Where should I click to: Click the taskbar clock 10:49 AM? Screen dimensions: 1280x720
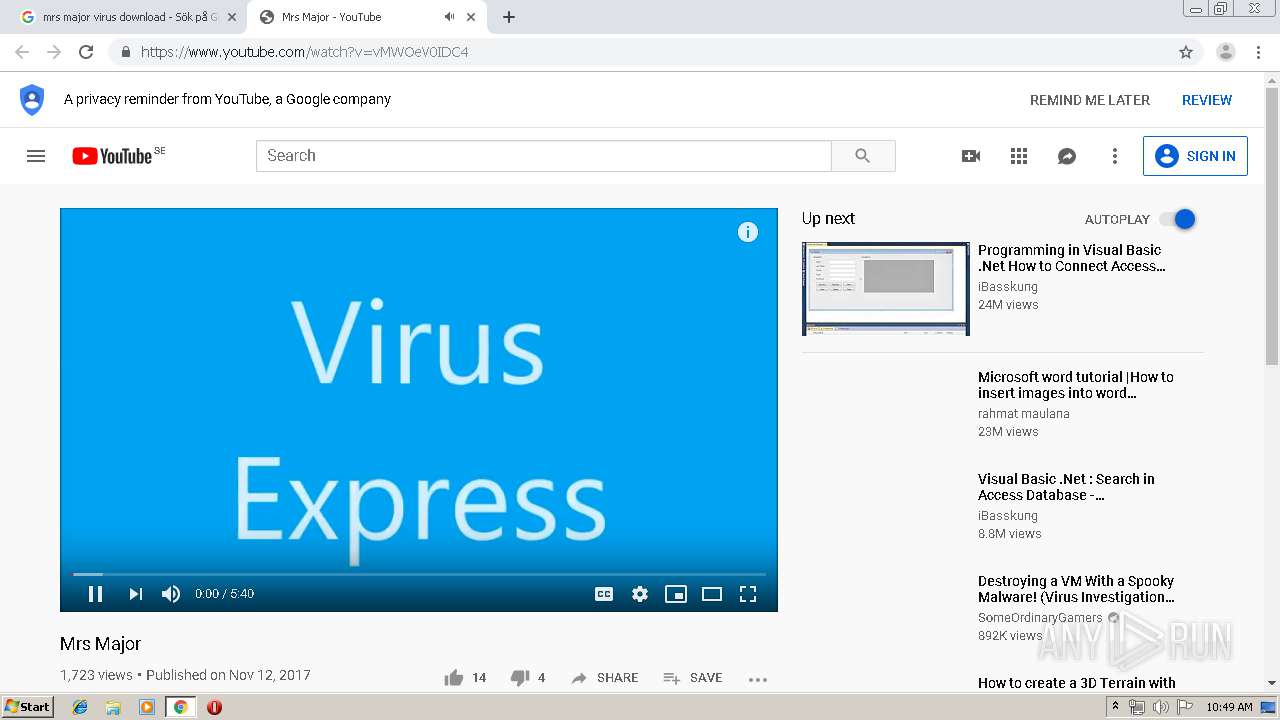(x=1229, y=707)
